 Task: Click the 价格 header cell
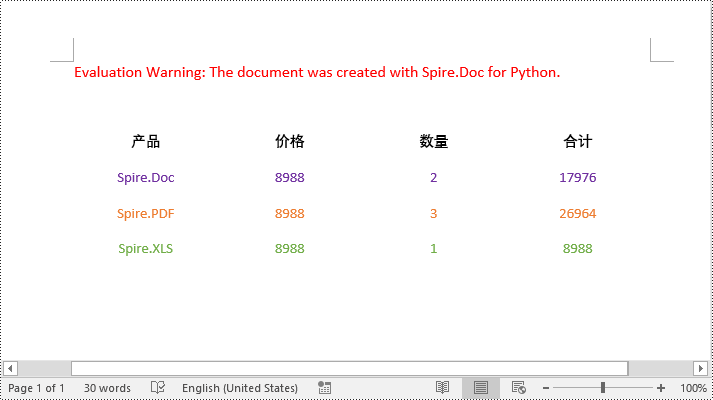[290, 141]
